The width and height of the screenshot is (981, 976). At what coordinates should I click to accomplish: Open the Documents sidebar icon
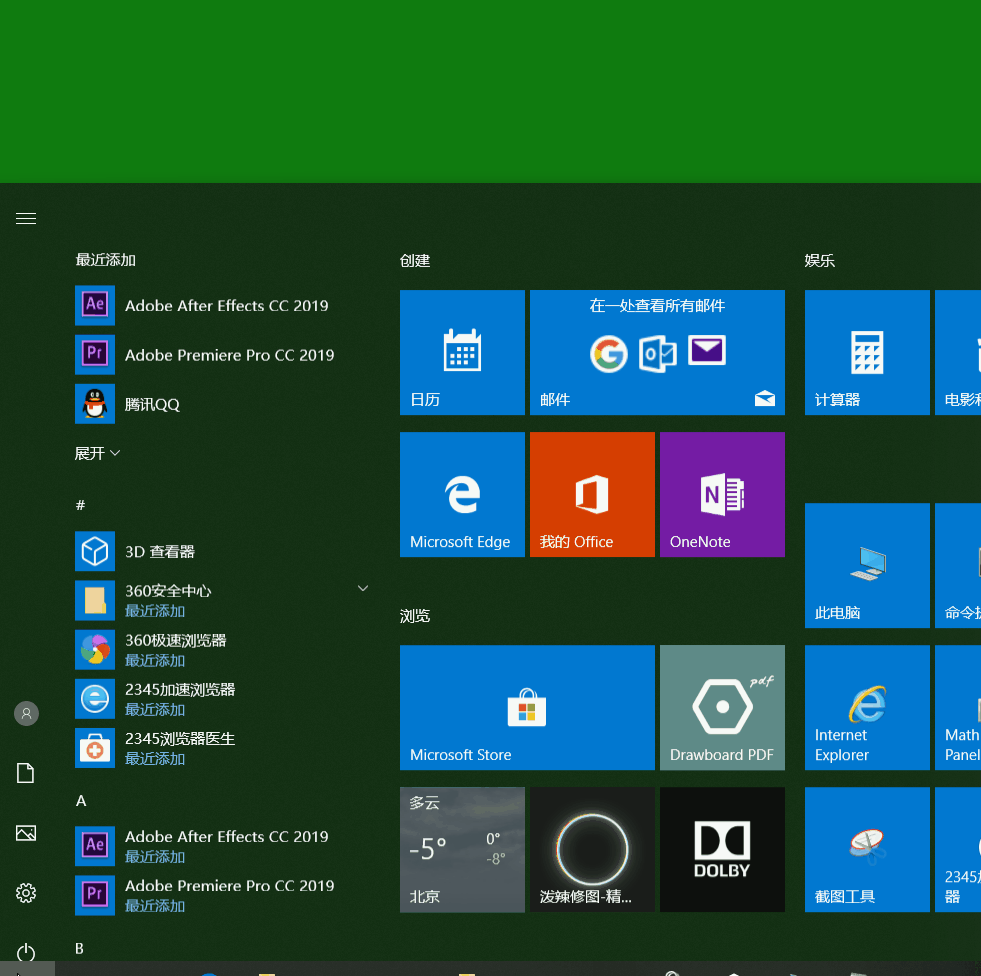[x=26, y=773]
